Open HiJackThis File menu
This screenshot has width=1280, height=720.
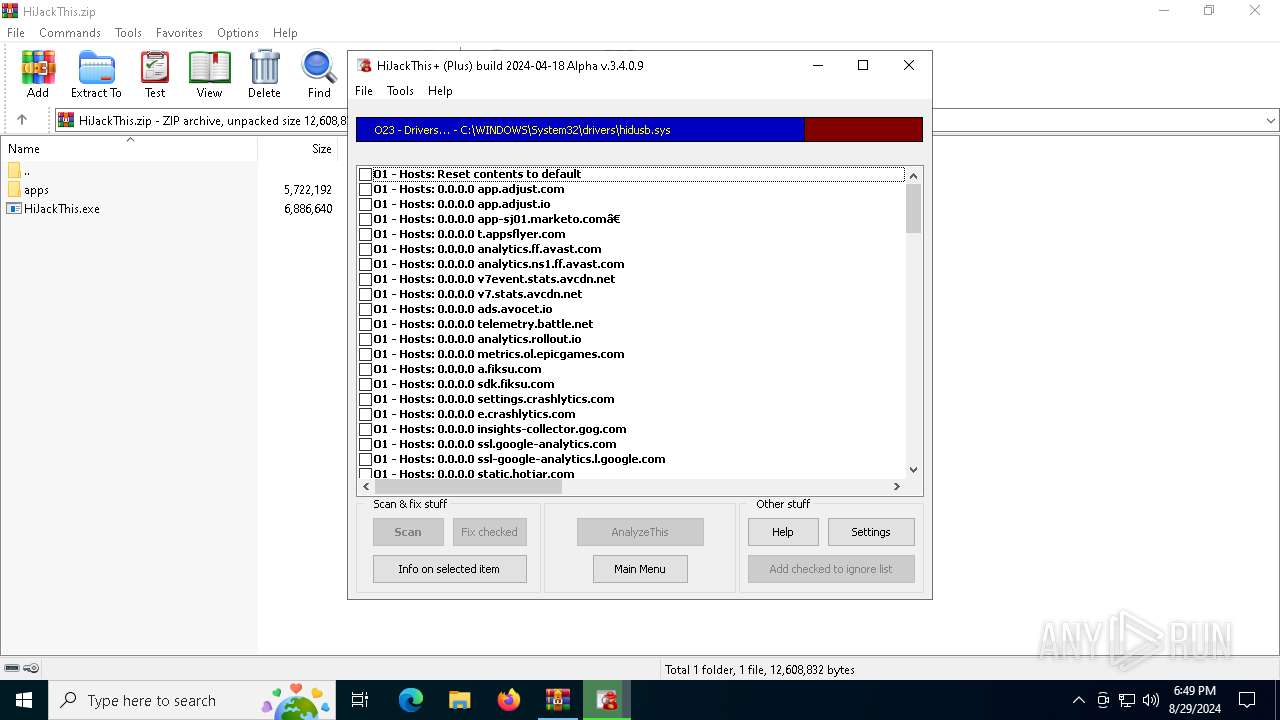(364, 91)
